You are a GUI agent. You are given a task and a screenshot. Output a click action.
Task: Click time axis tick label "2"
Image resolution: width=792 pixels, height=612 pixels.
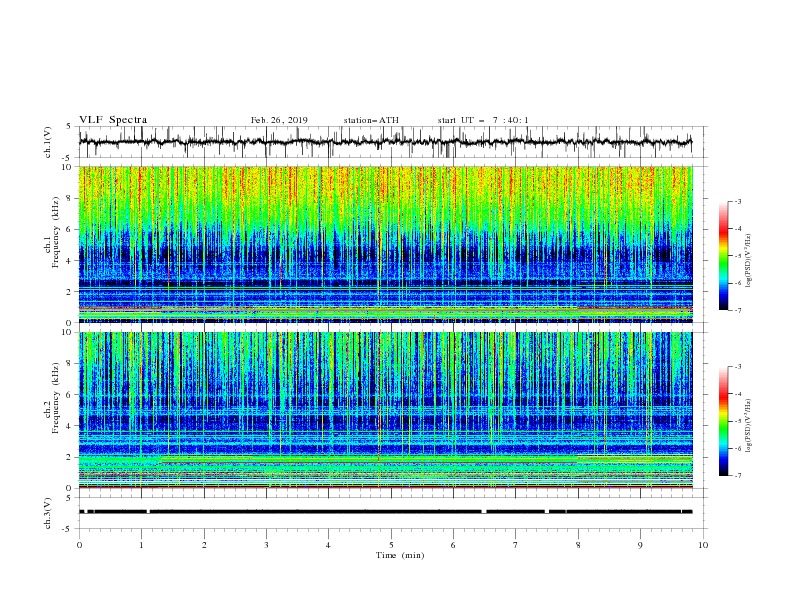click(204, 545)
